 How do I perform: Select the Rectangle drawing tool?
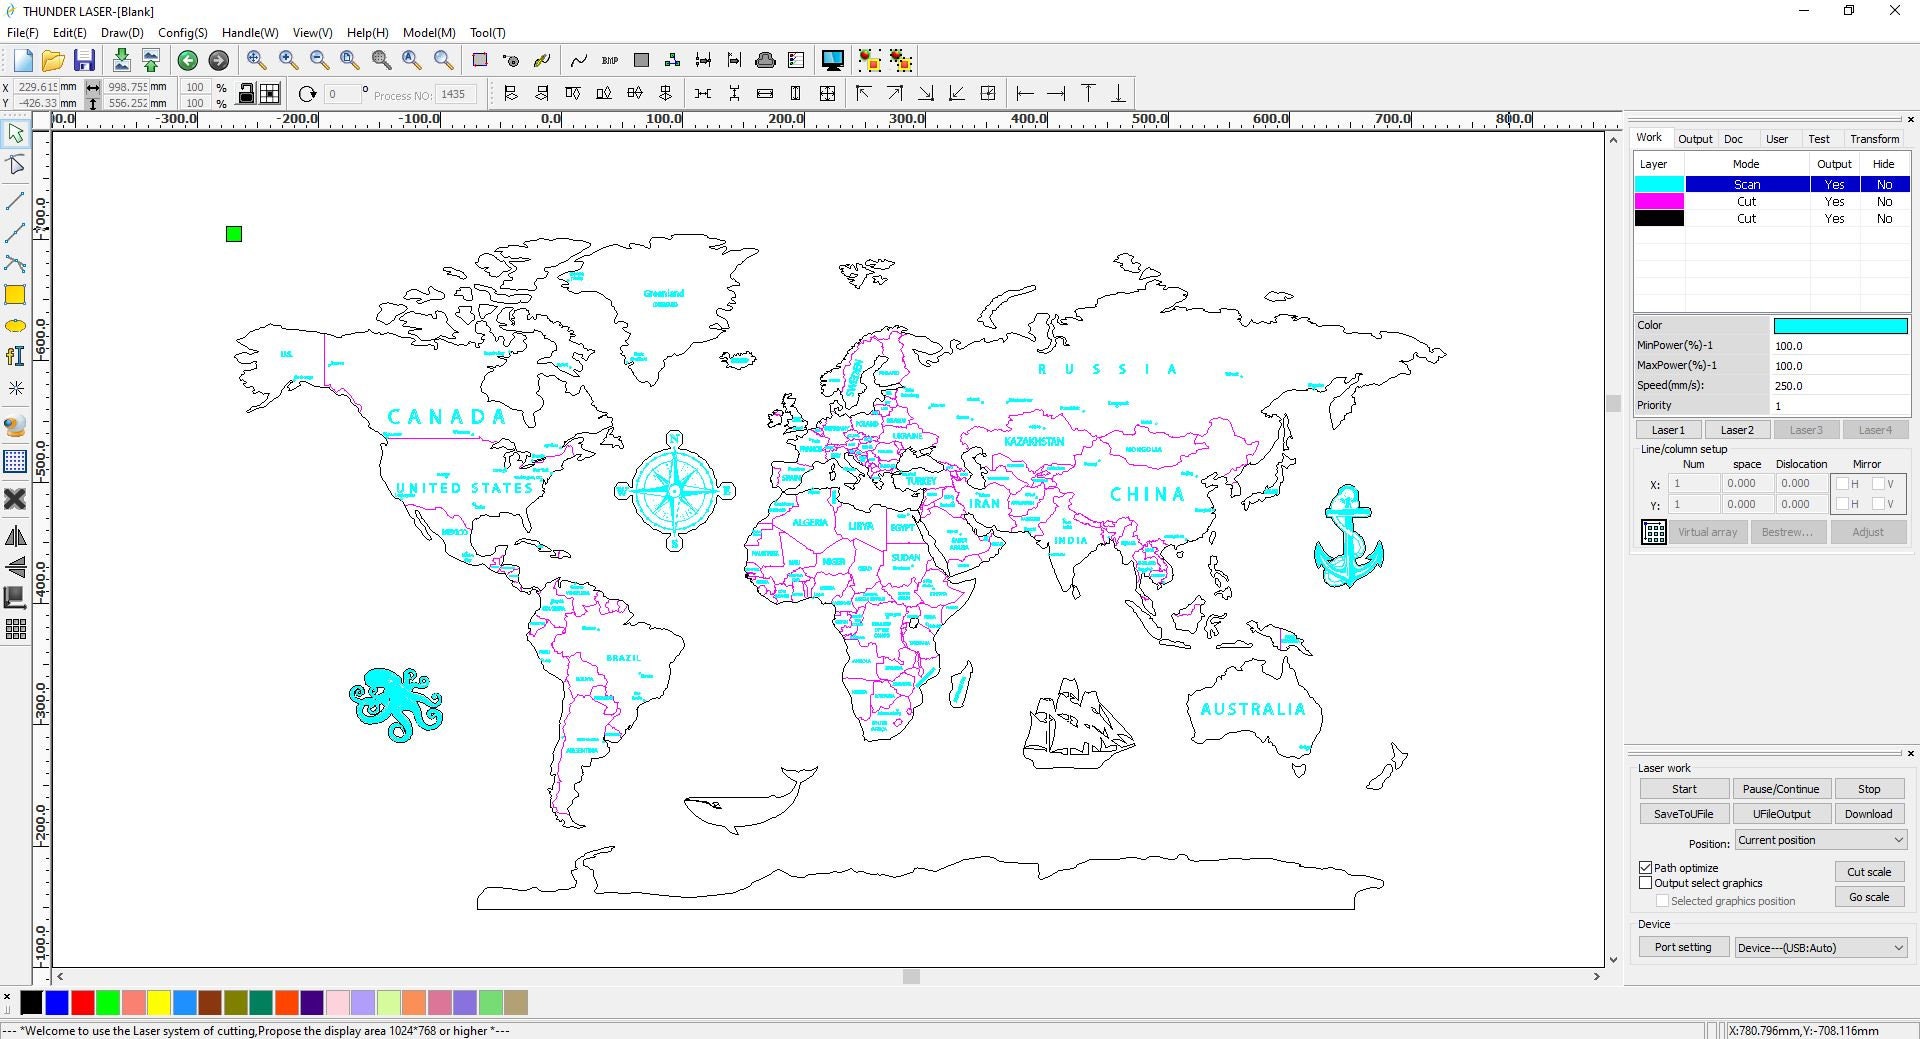coord(15,295)
